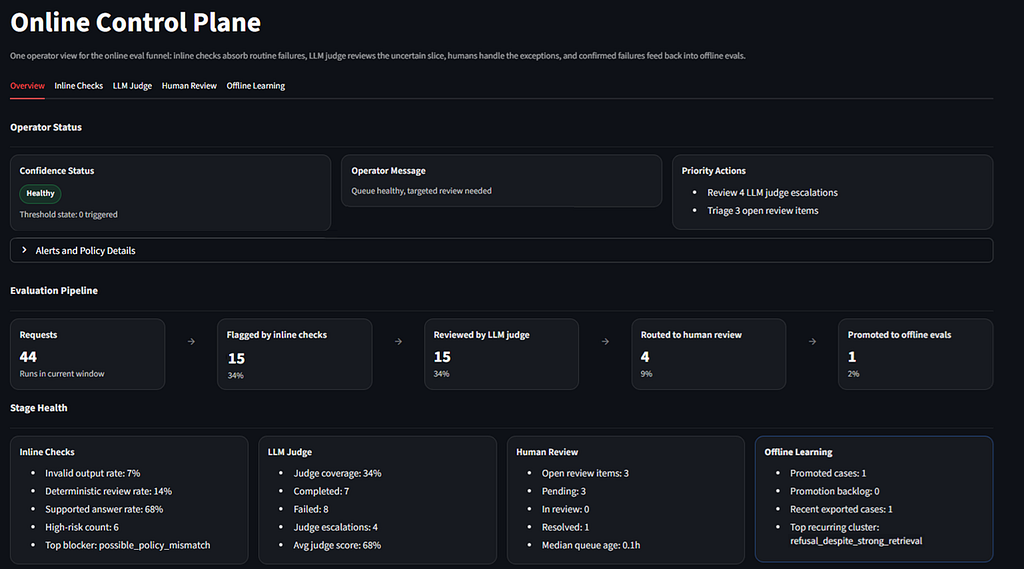Click 'Judge escalations: 4'

point(335,527)
